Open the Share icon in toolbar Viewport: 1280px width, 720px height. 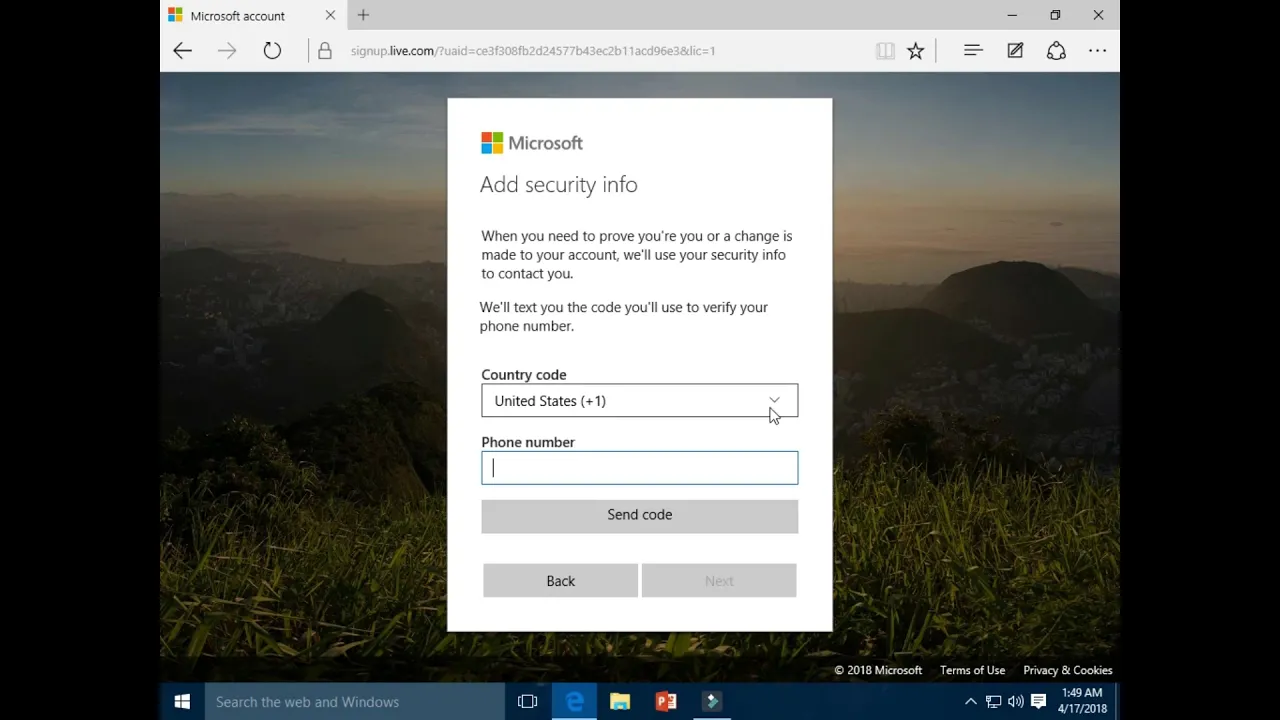[1056, 51]
